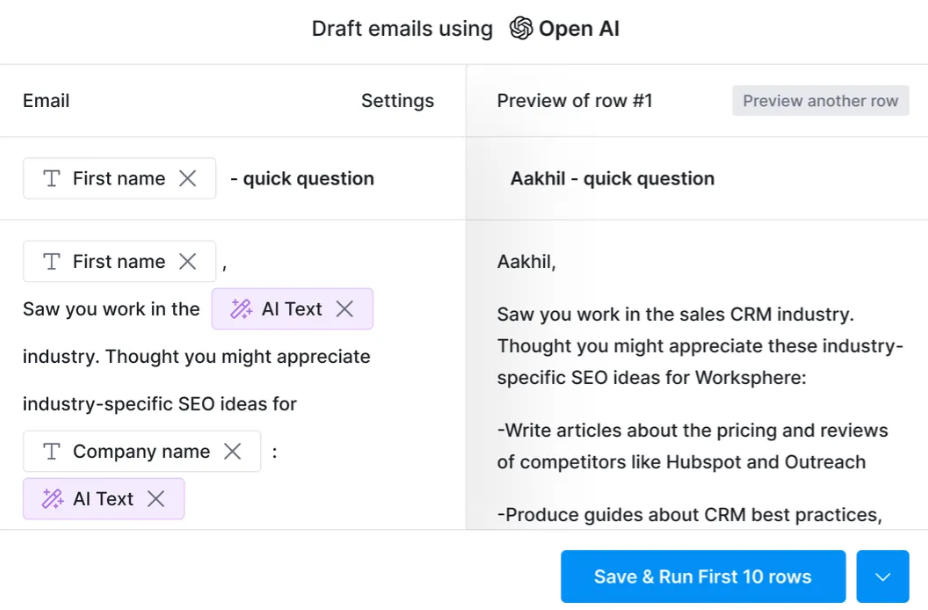Click Save & Run First 10 rows
The height and width of the screenshot is (610, 928).
(x=703, y=577)
